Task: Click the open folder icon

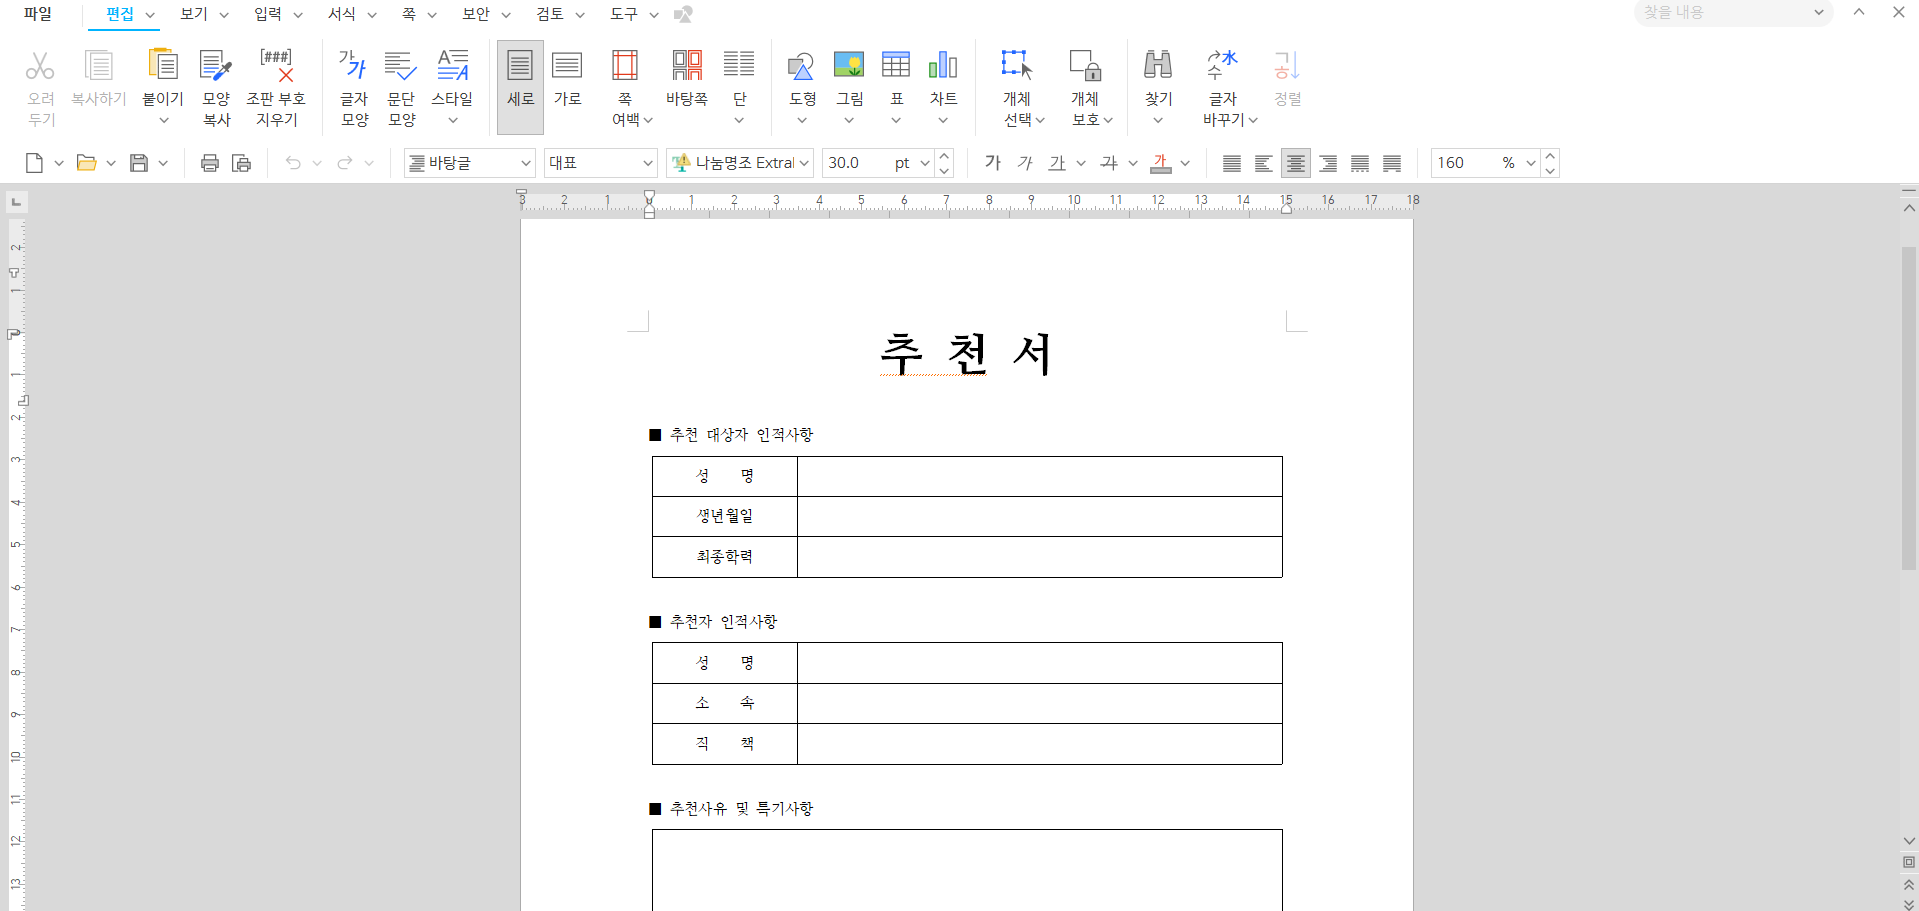Action: (x=86, y=163)
